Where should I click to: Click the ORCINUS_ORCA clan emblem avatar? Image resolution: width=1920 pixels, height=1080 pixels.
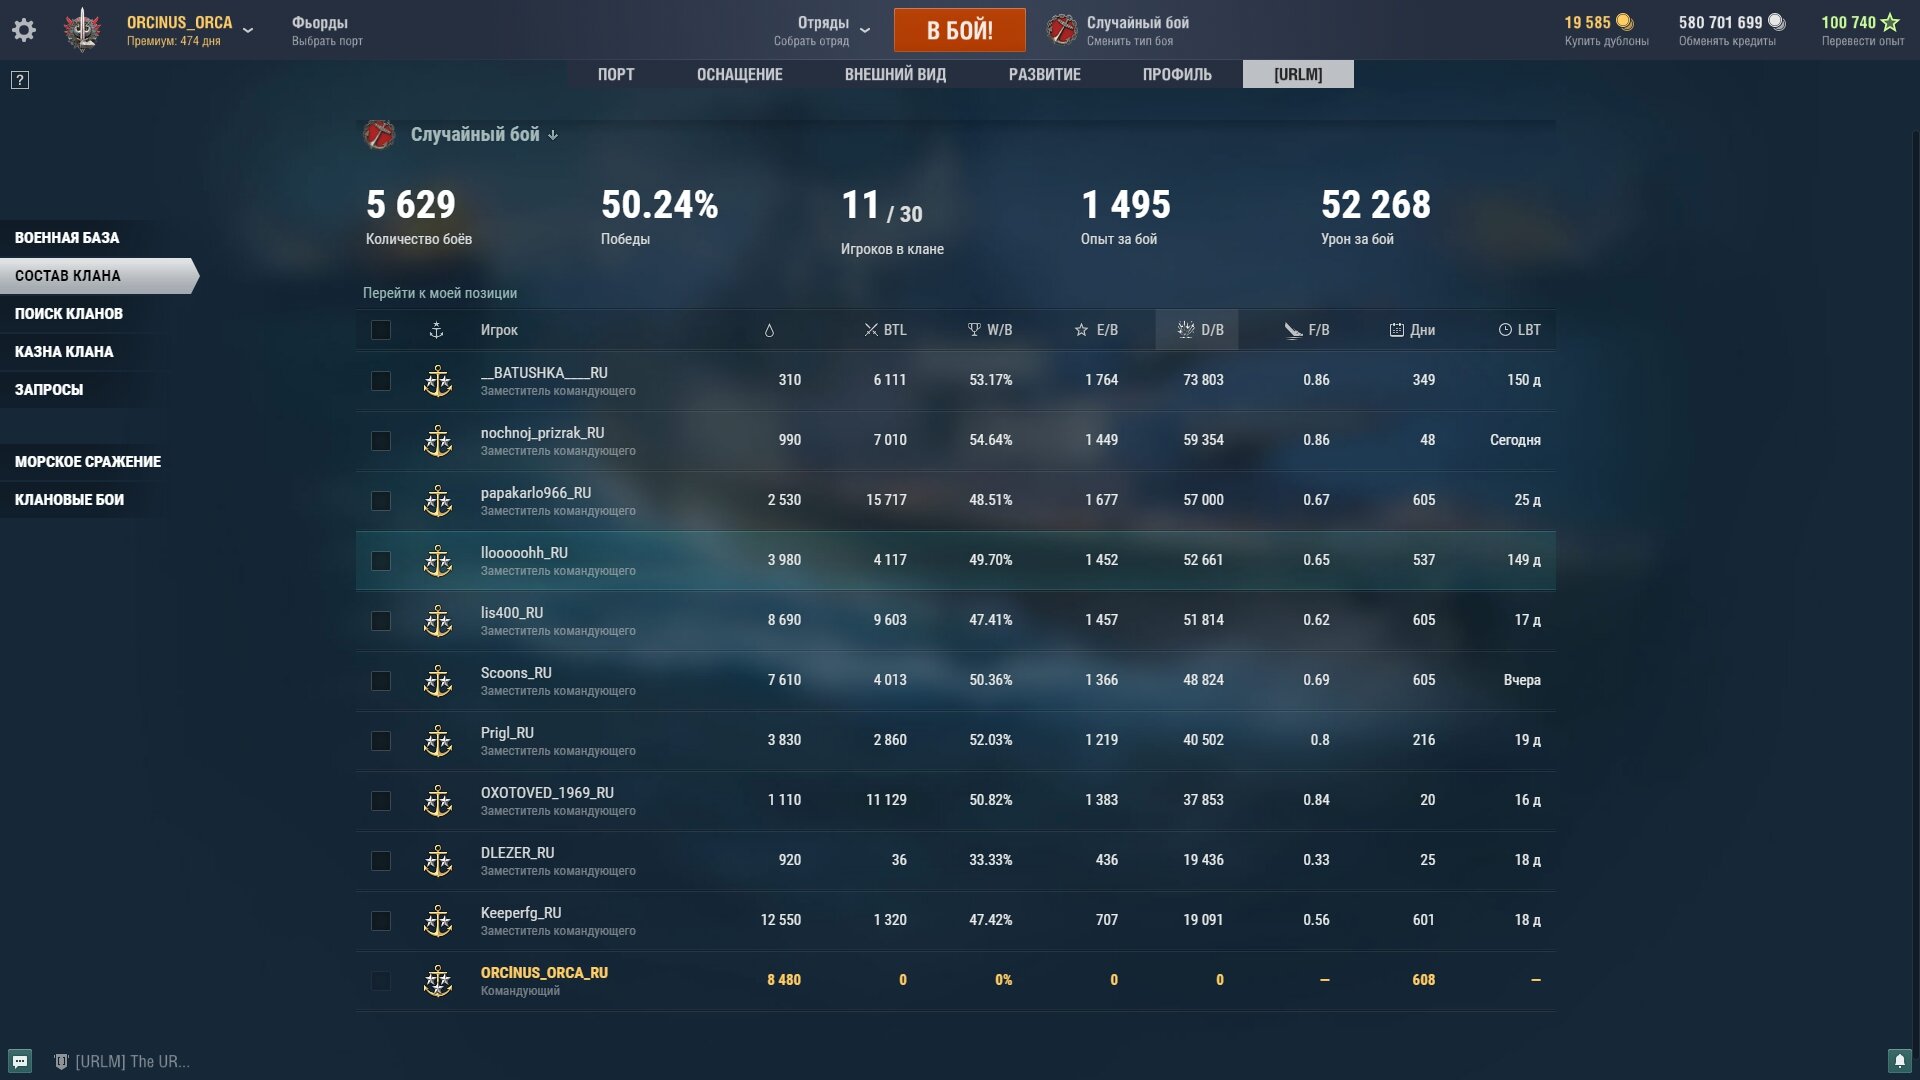[x=83, y=30]
